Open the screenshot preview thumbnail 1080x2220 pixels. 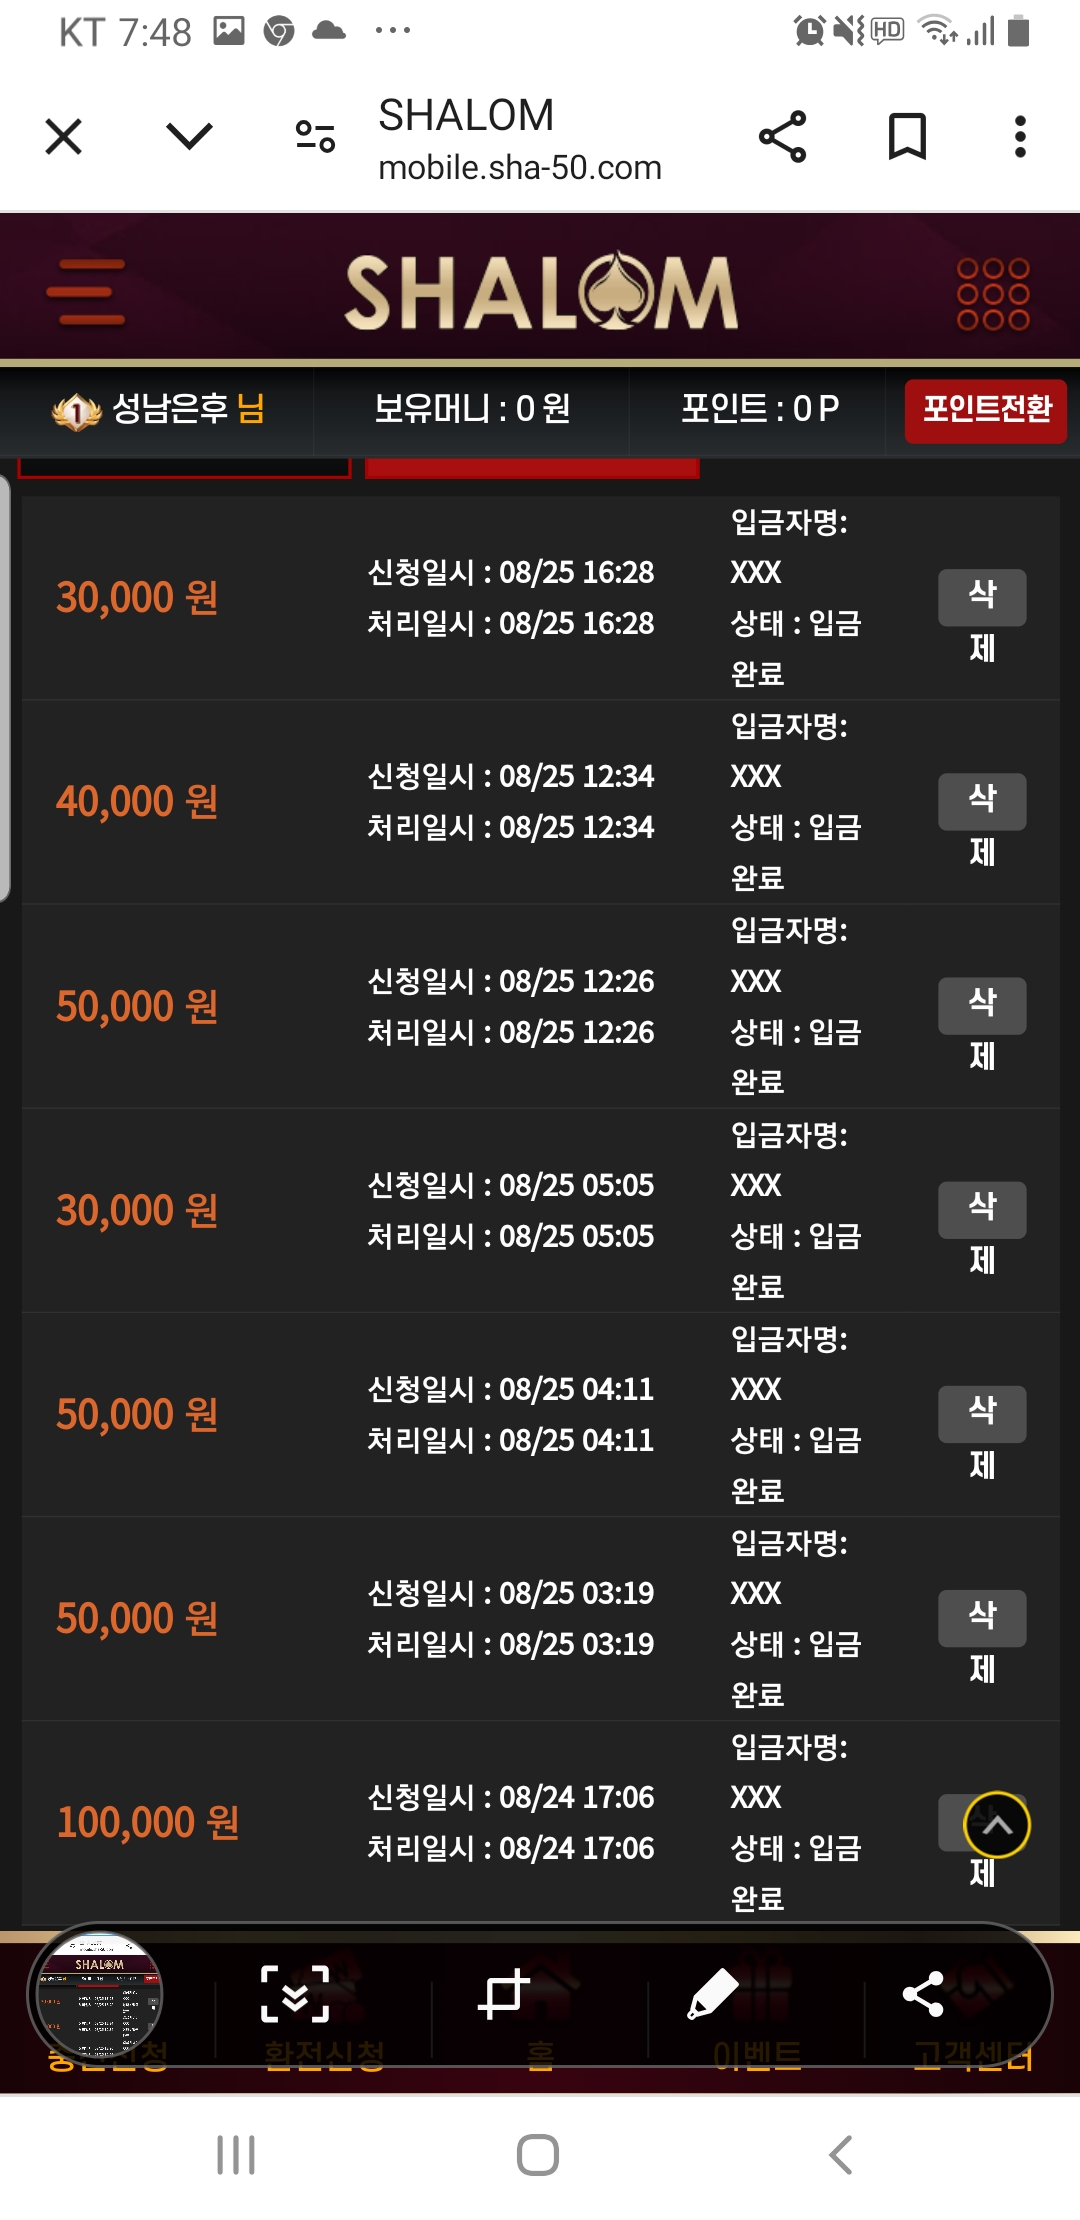tap(99, 1996)
